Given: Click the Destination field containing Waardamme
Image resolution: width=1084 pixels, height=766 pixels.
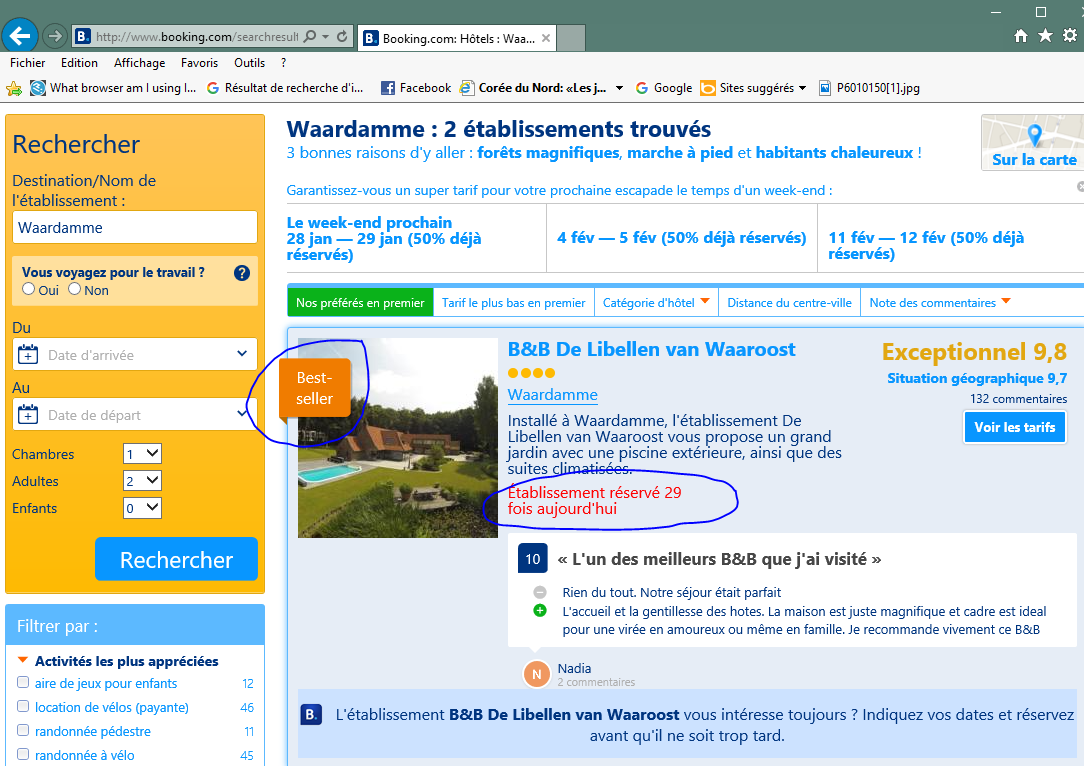Looking at the screenshot, I should pyautogui.click(x=135, y=227).
